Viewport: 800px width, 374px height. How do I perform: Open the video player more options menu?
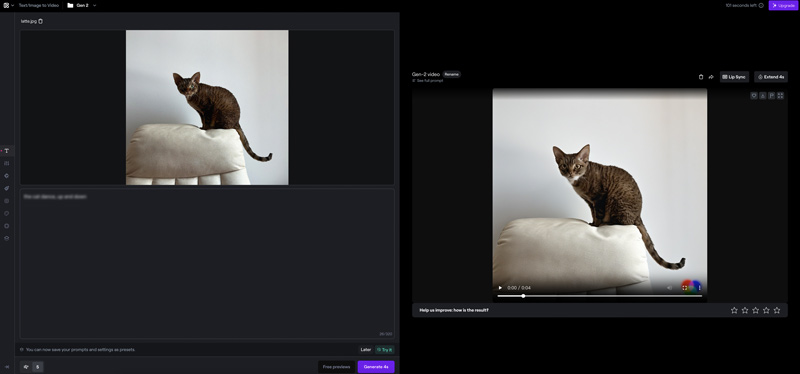699,288
